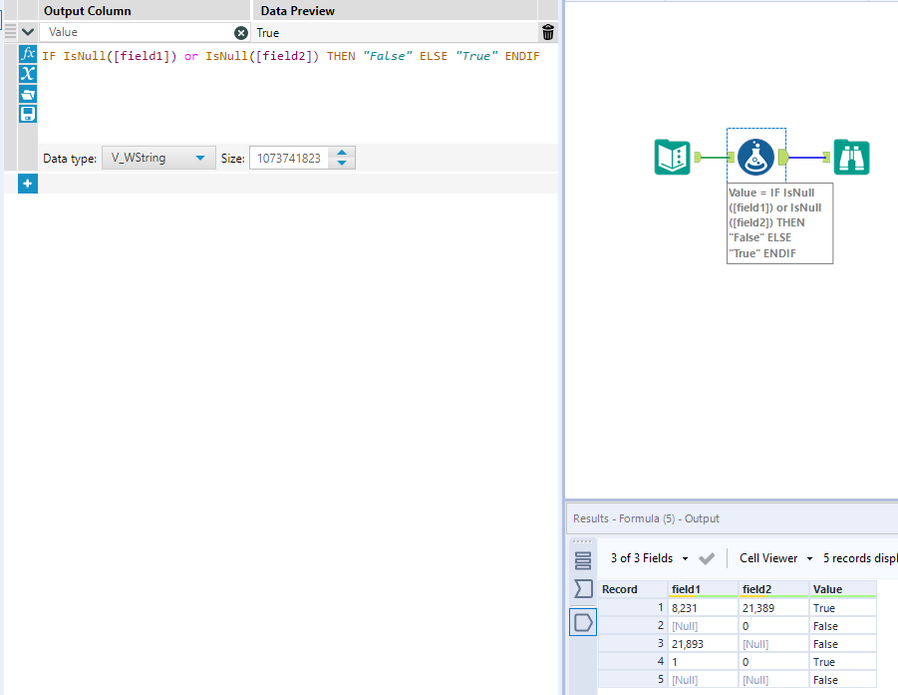The width and height of the screenshot is (898, 695).
Task: Click the Size input field
Action: click(289, 158)
